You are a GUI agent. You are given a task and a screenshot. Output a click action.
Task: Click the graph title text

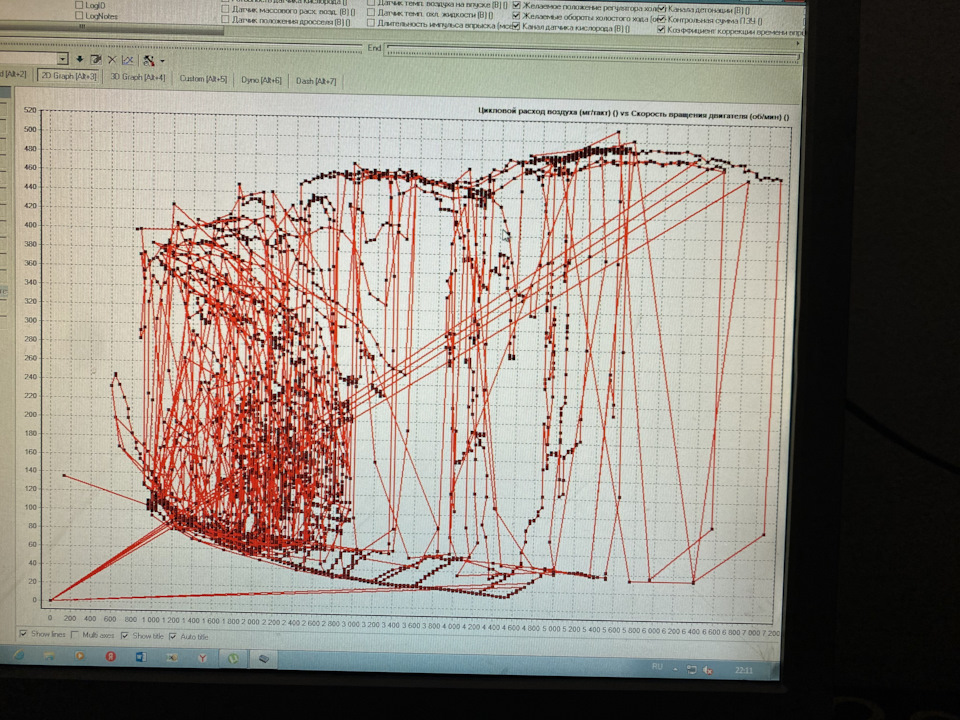(x=634, y=114)
